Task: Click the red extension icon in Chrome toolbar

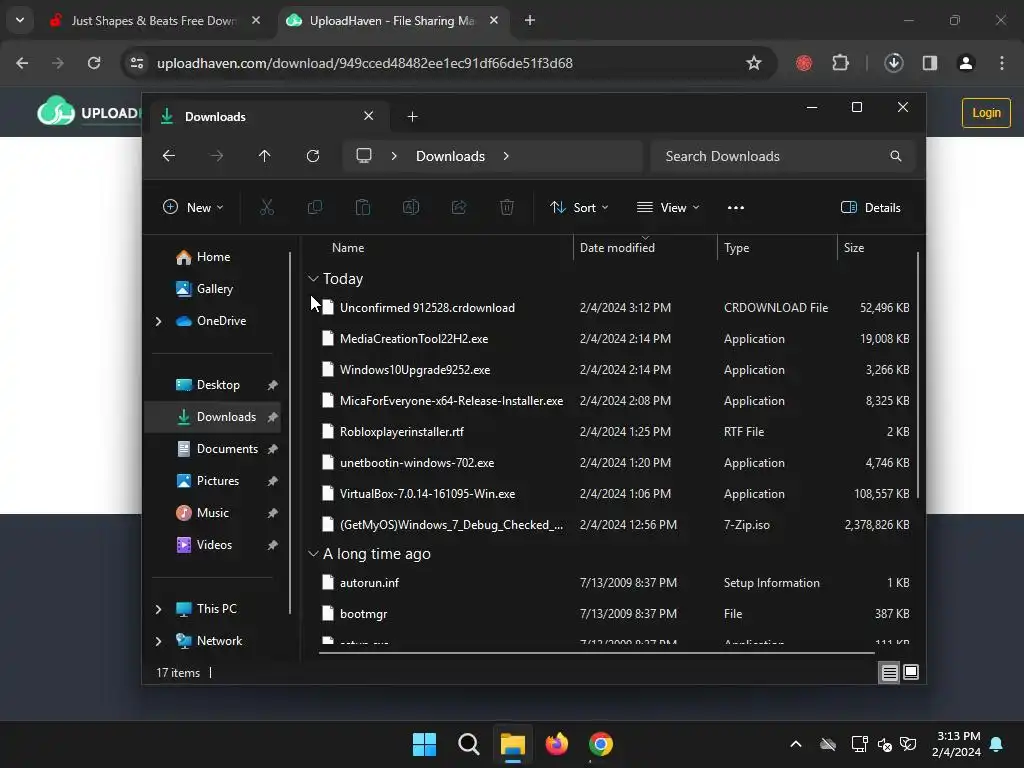Action: pyautogui.click(x=804, y=63)
